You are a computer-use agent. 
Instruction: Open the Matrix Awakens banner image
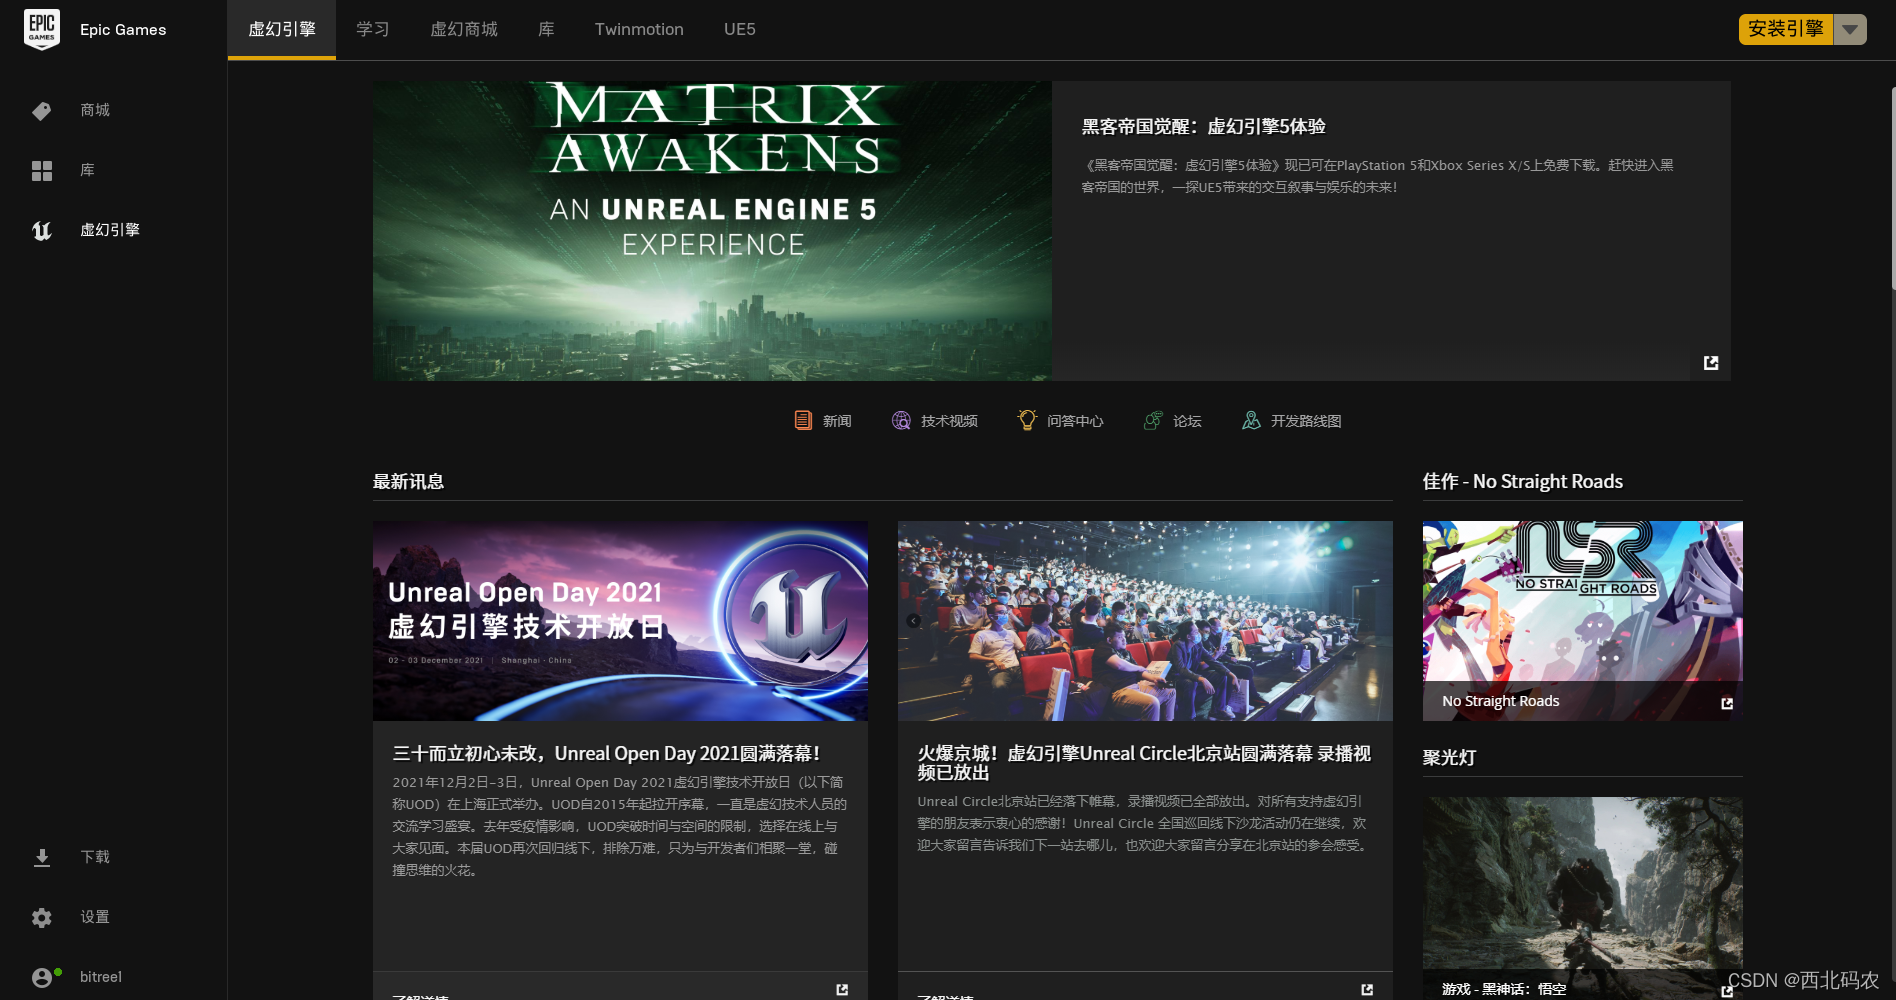click(x=712, y=231)
